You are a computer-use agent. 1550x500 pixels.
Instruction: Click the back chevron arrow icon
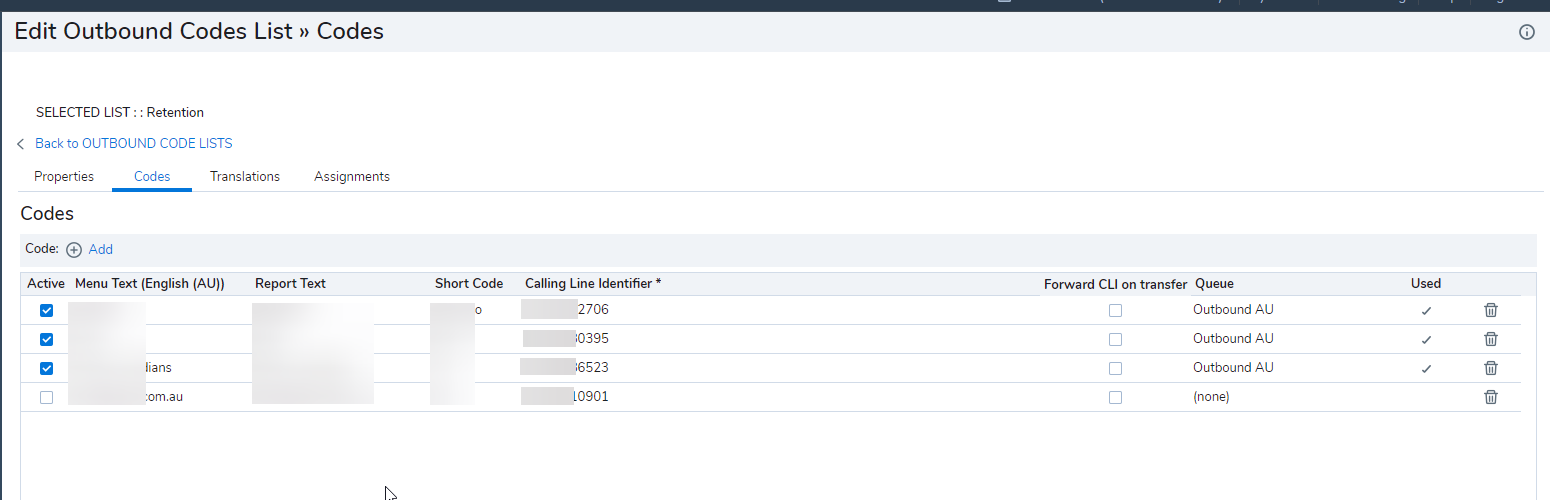pyautogui.click(x=21, y=144)
